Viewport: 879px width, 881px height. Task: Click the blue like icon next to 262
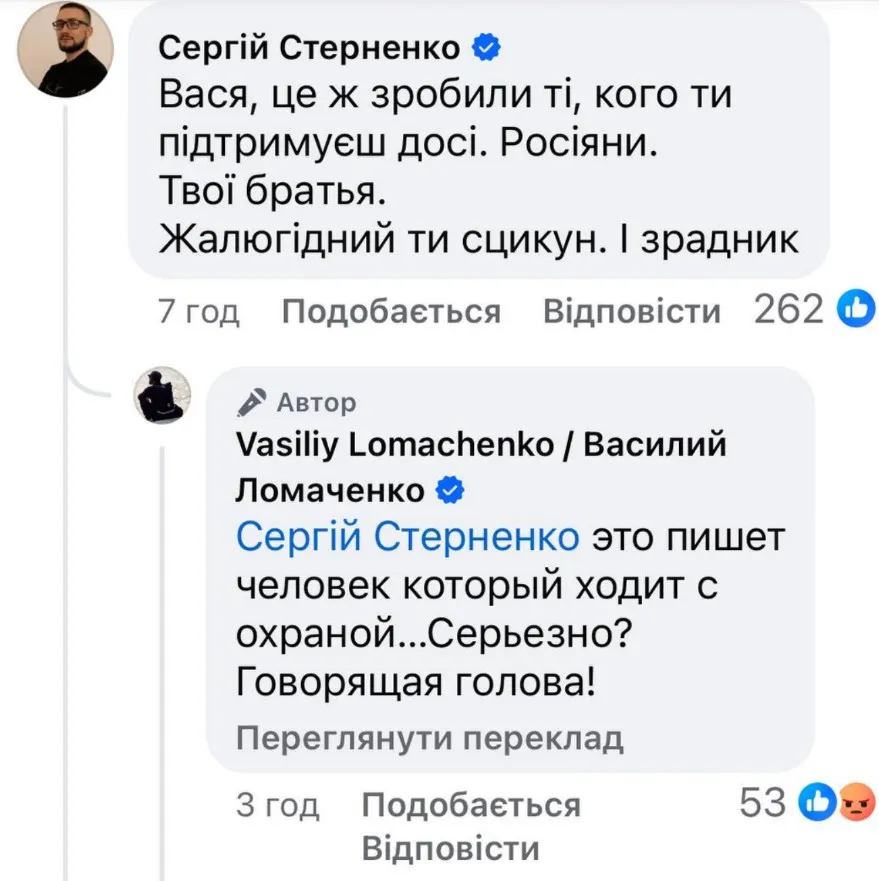(x=858, y=312)
